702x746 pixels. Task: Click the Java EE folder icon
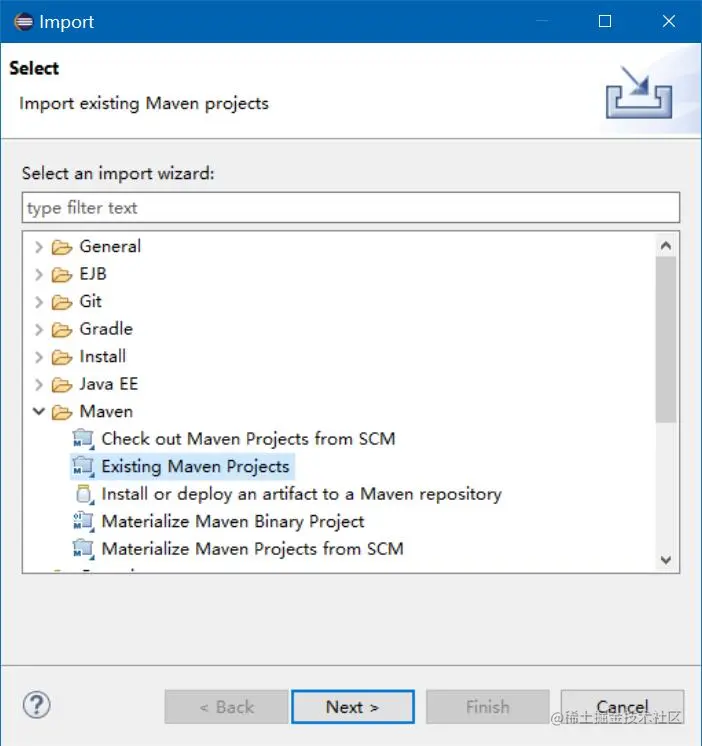[x=62, y=384]
